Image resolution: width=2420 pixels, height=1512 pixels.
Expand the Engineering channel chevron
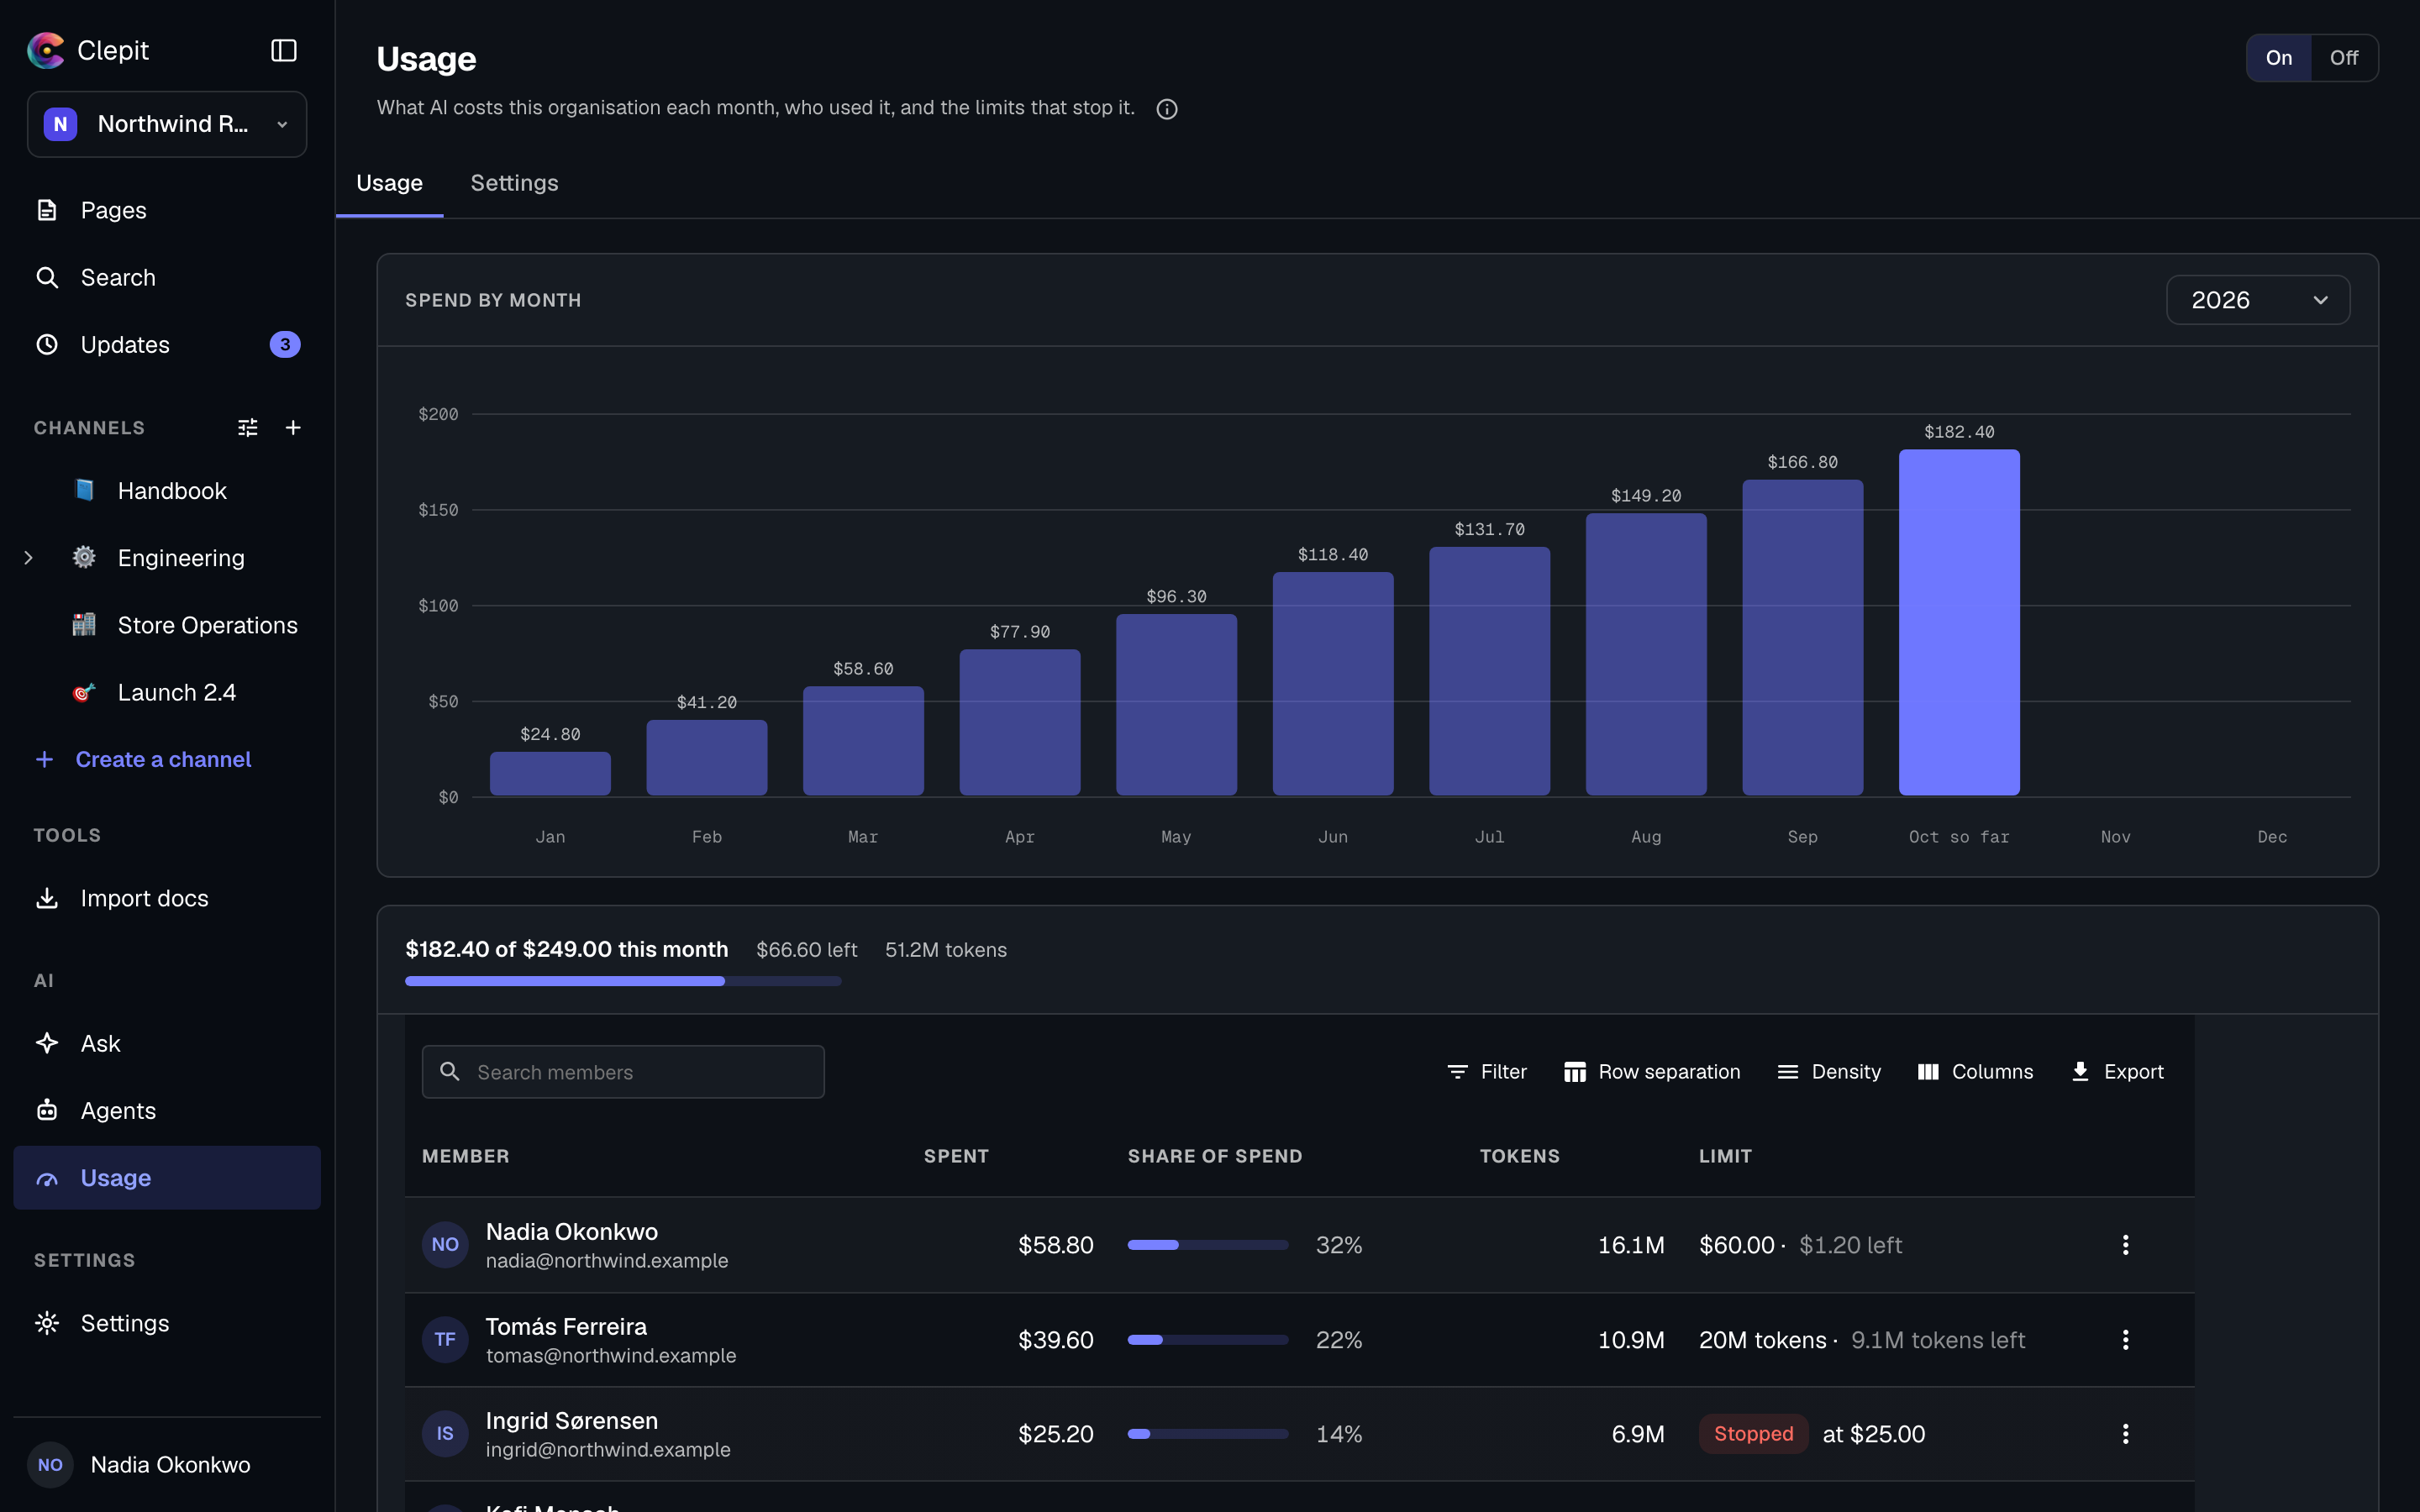pyautogui.click(x=28, y=558)
